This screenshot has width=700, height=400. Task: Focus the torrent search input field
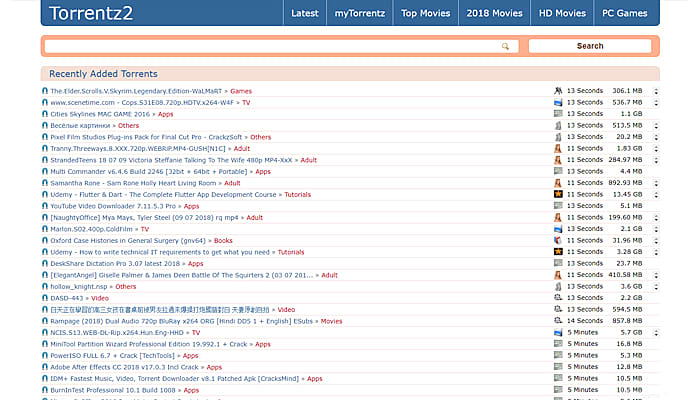pyautogui.click(x=281, y=46)
